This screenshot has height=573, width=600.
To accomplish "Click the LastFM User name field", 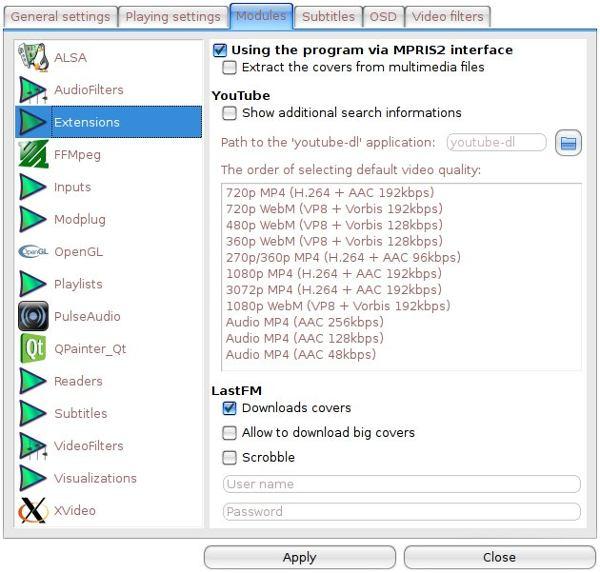I will 401,484.
